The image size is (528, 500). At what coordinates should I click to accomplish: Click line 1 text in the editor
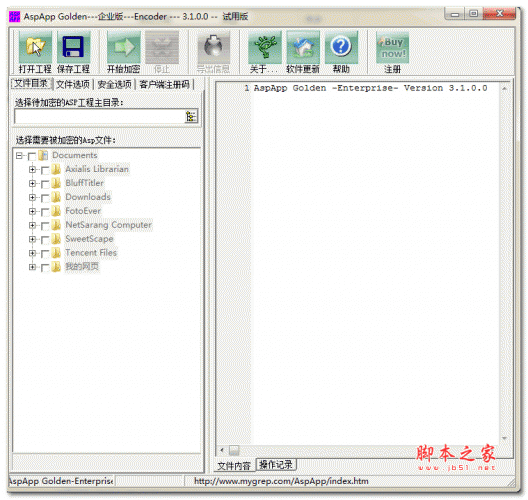(x=370, y=88)
